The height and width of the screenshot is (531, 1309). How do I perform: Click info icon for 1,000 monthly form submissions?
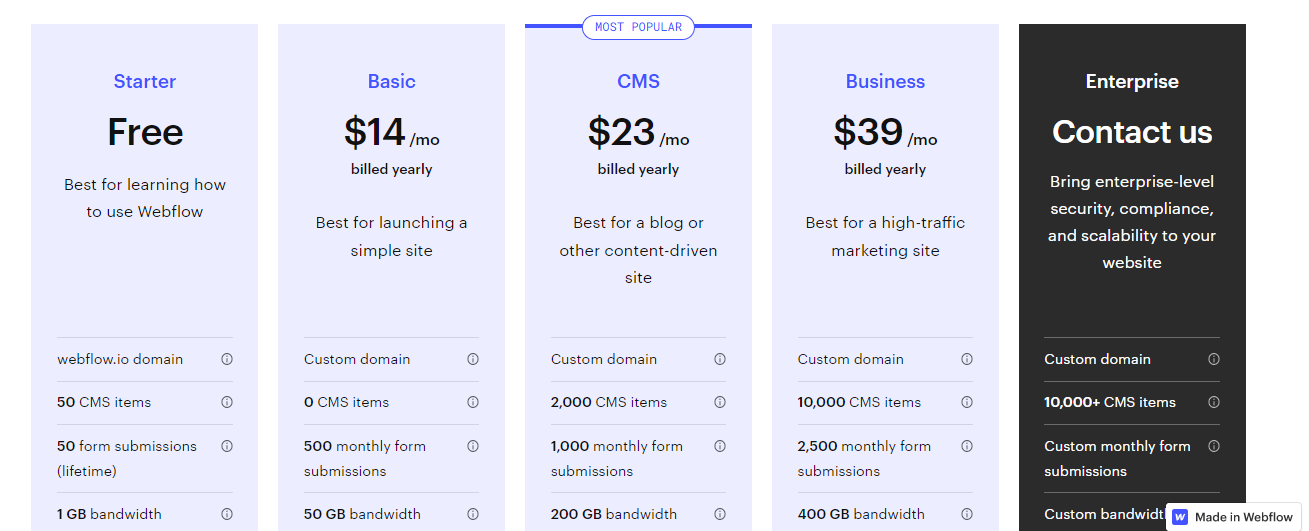click(x=720, y=446)
